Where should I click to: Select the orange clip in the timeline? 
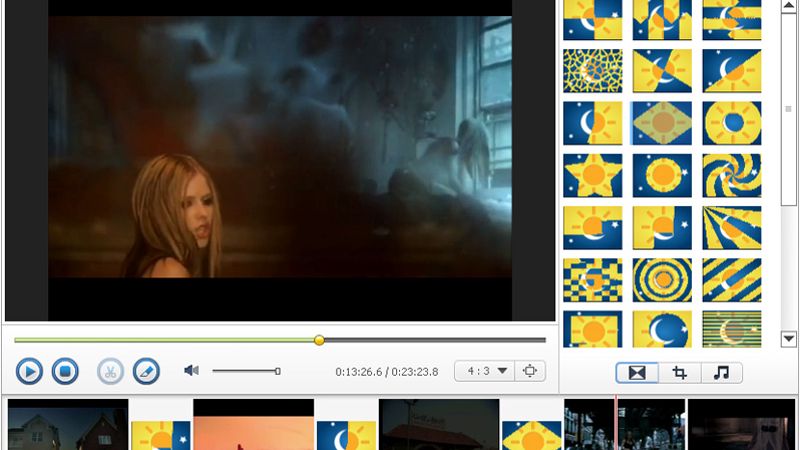254,424
